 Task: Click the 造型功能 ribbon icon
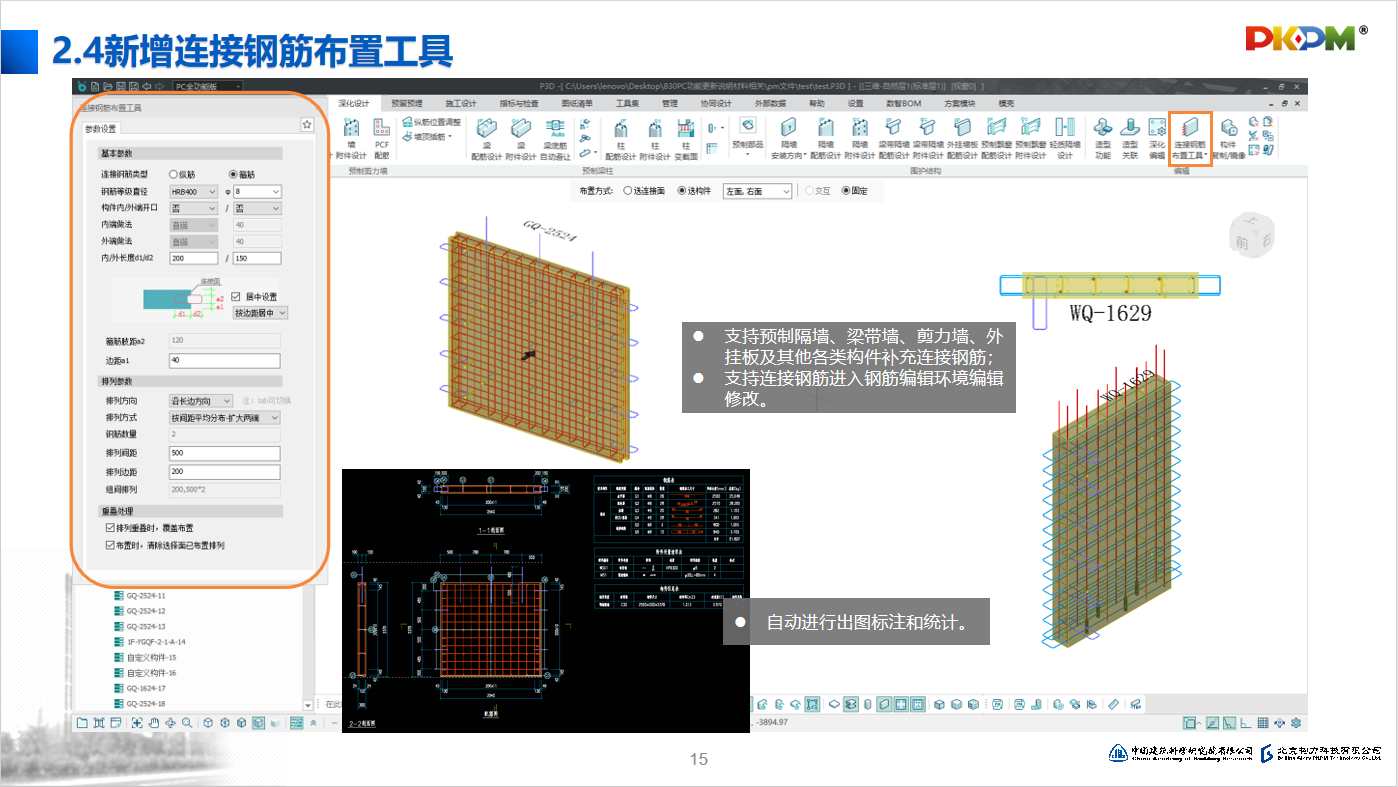coord(1102,138)
